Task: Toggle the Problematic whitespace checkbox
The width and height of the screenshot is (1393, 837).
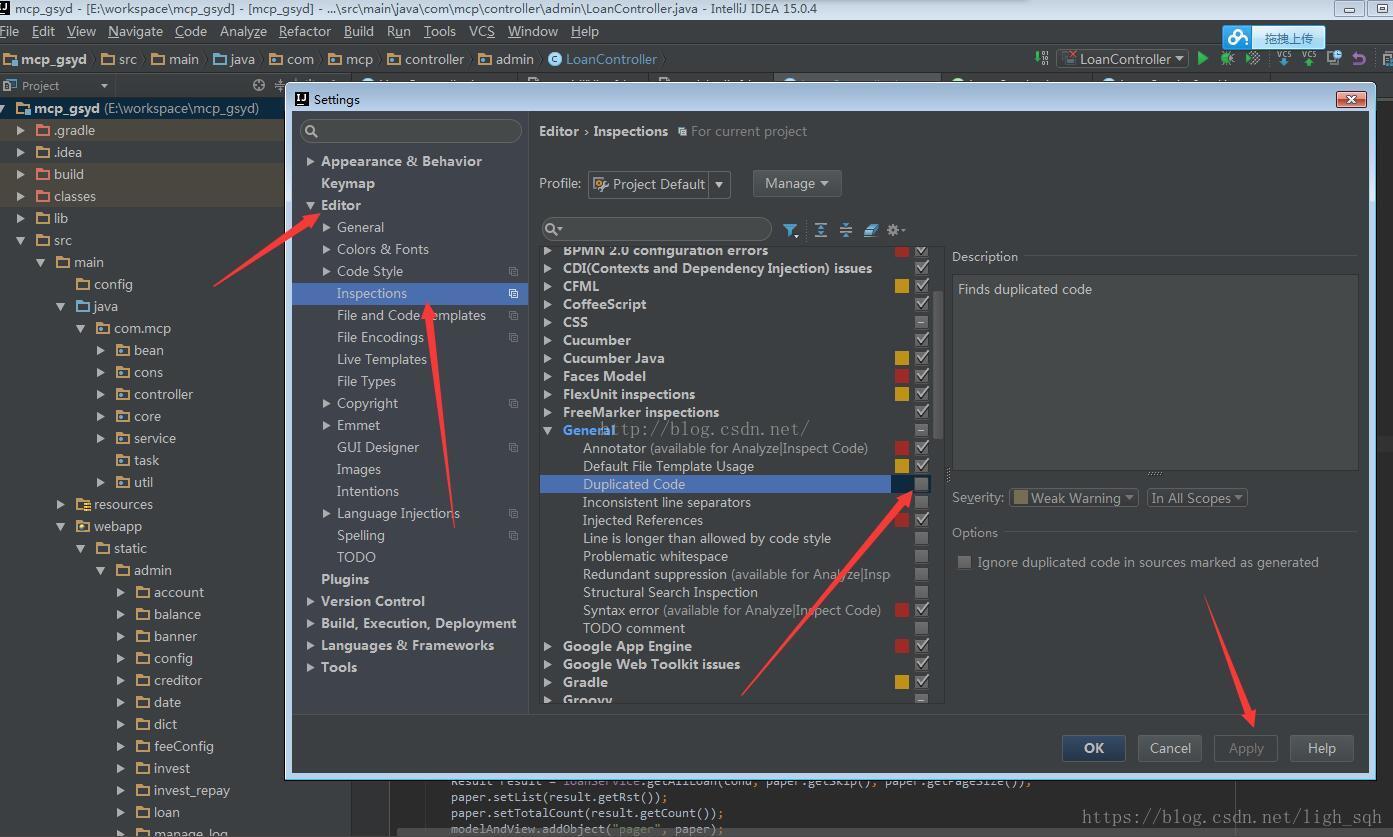Action: coord(921,556)
